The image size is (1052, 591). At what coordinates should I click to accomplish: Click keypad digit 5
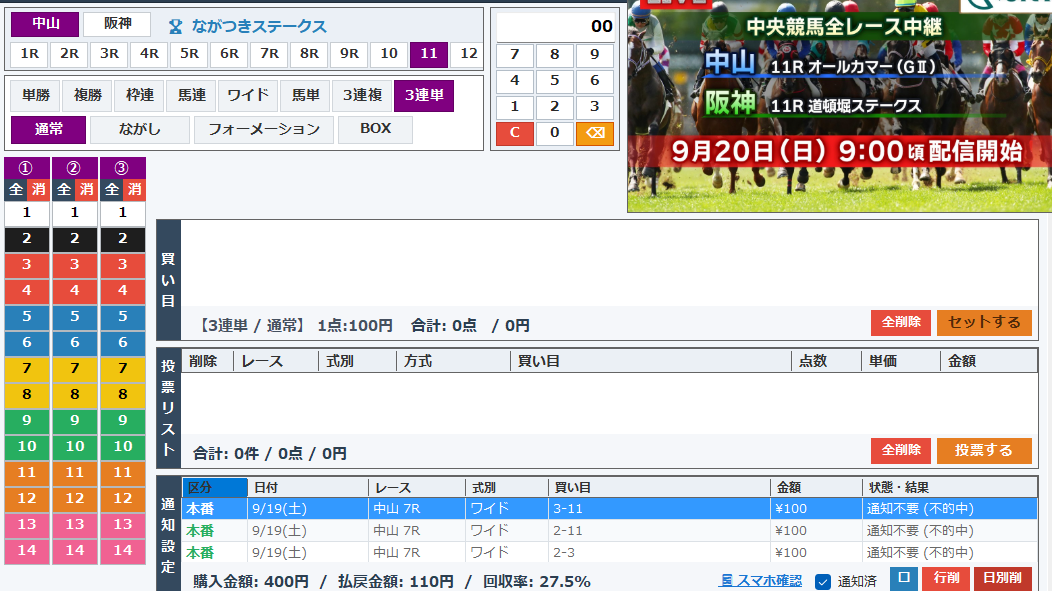(554, 80)
